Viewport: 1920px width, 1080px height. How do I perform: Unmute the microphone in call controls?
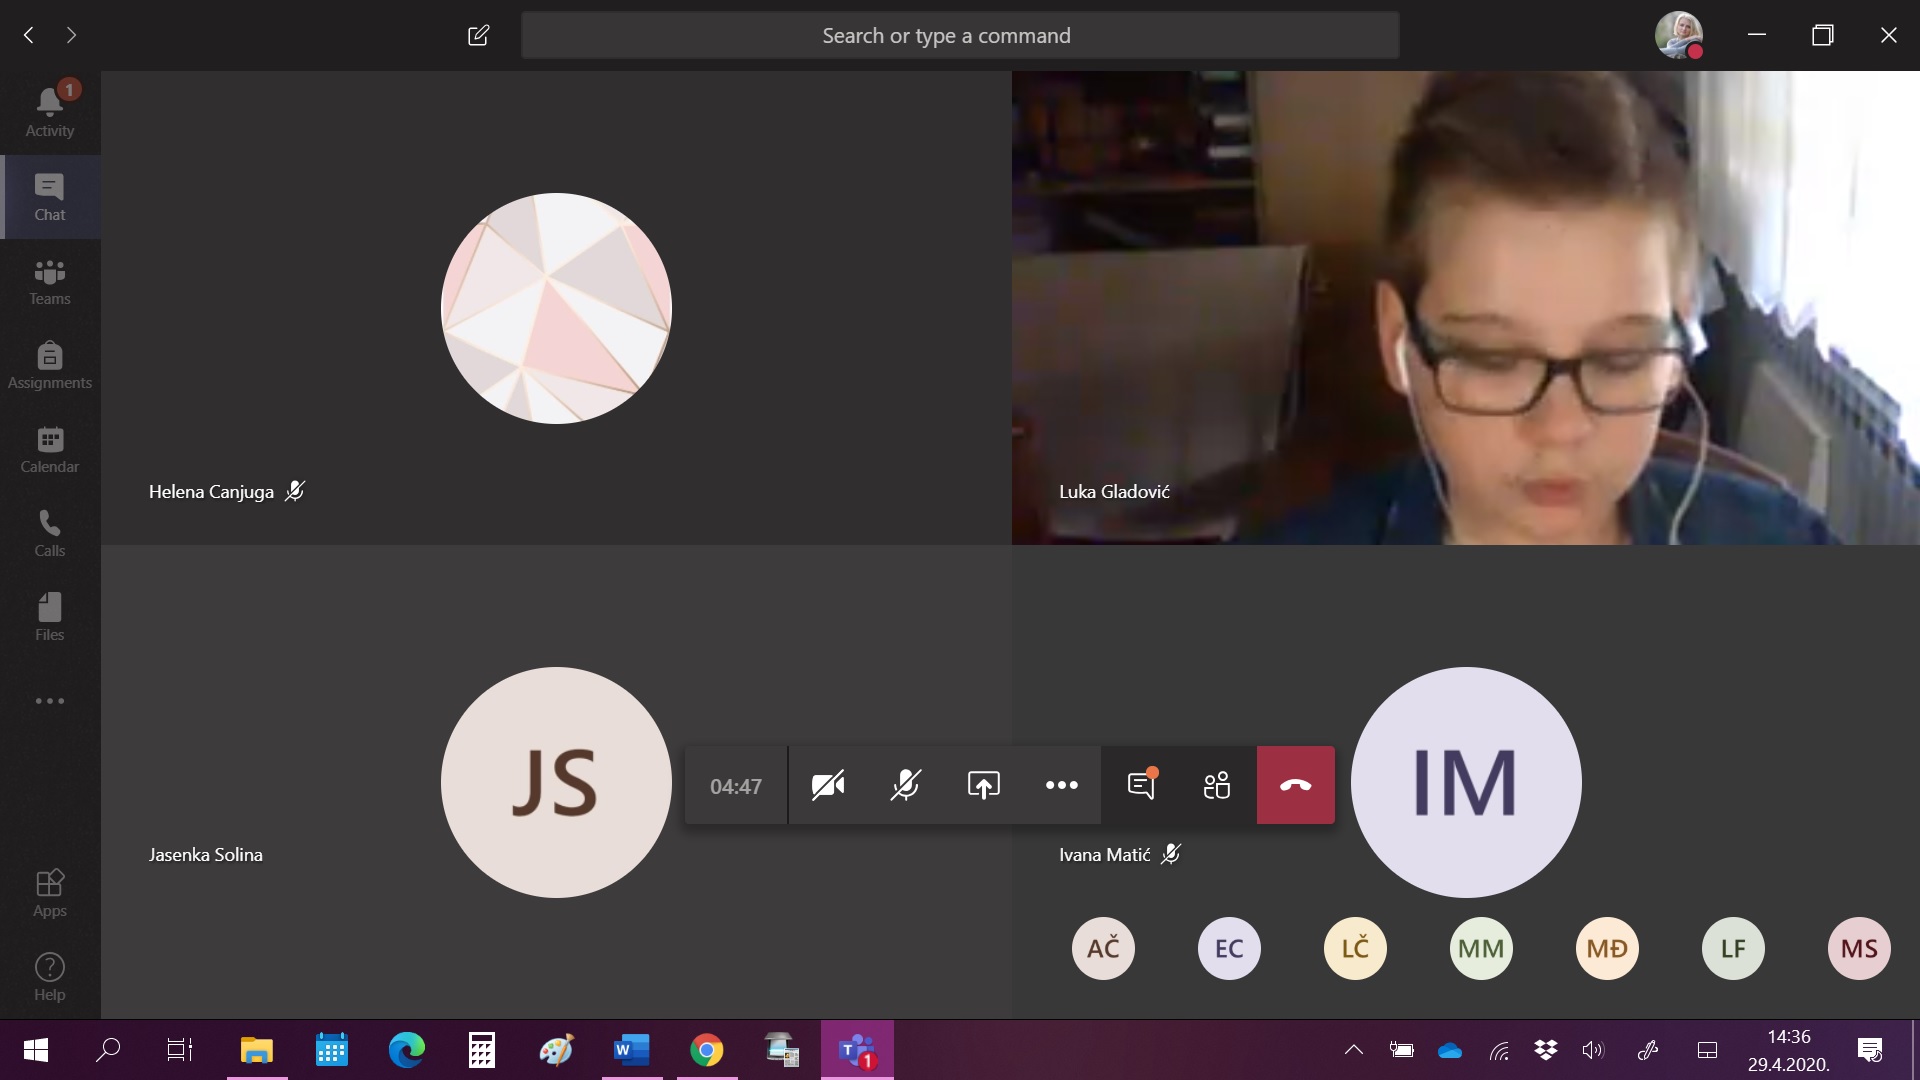coord(905,785)
